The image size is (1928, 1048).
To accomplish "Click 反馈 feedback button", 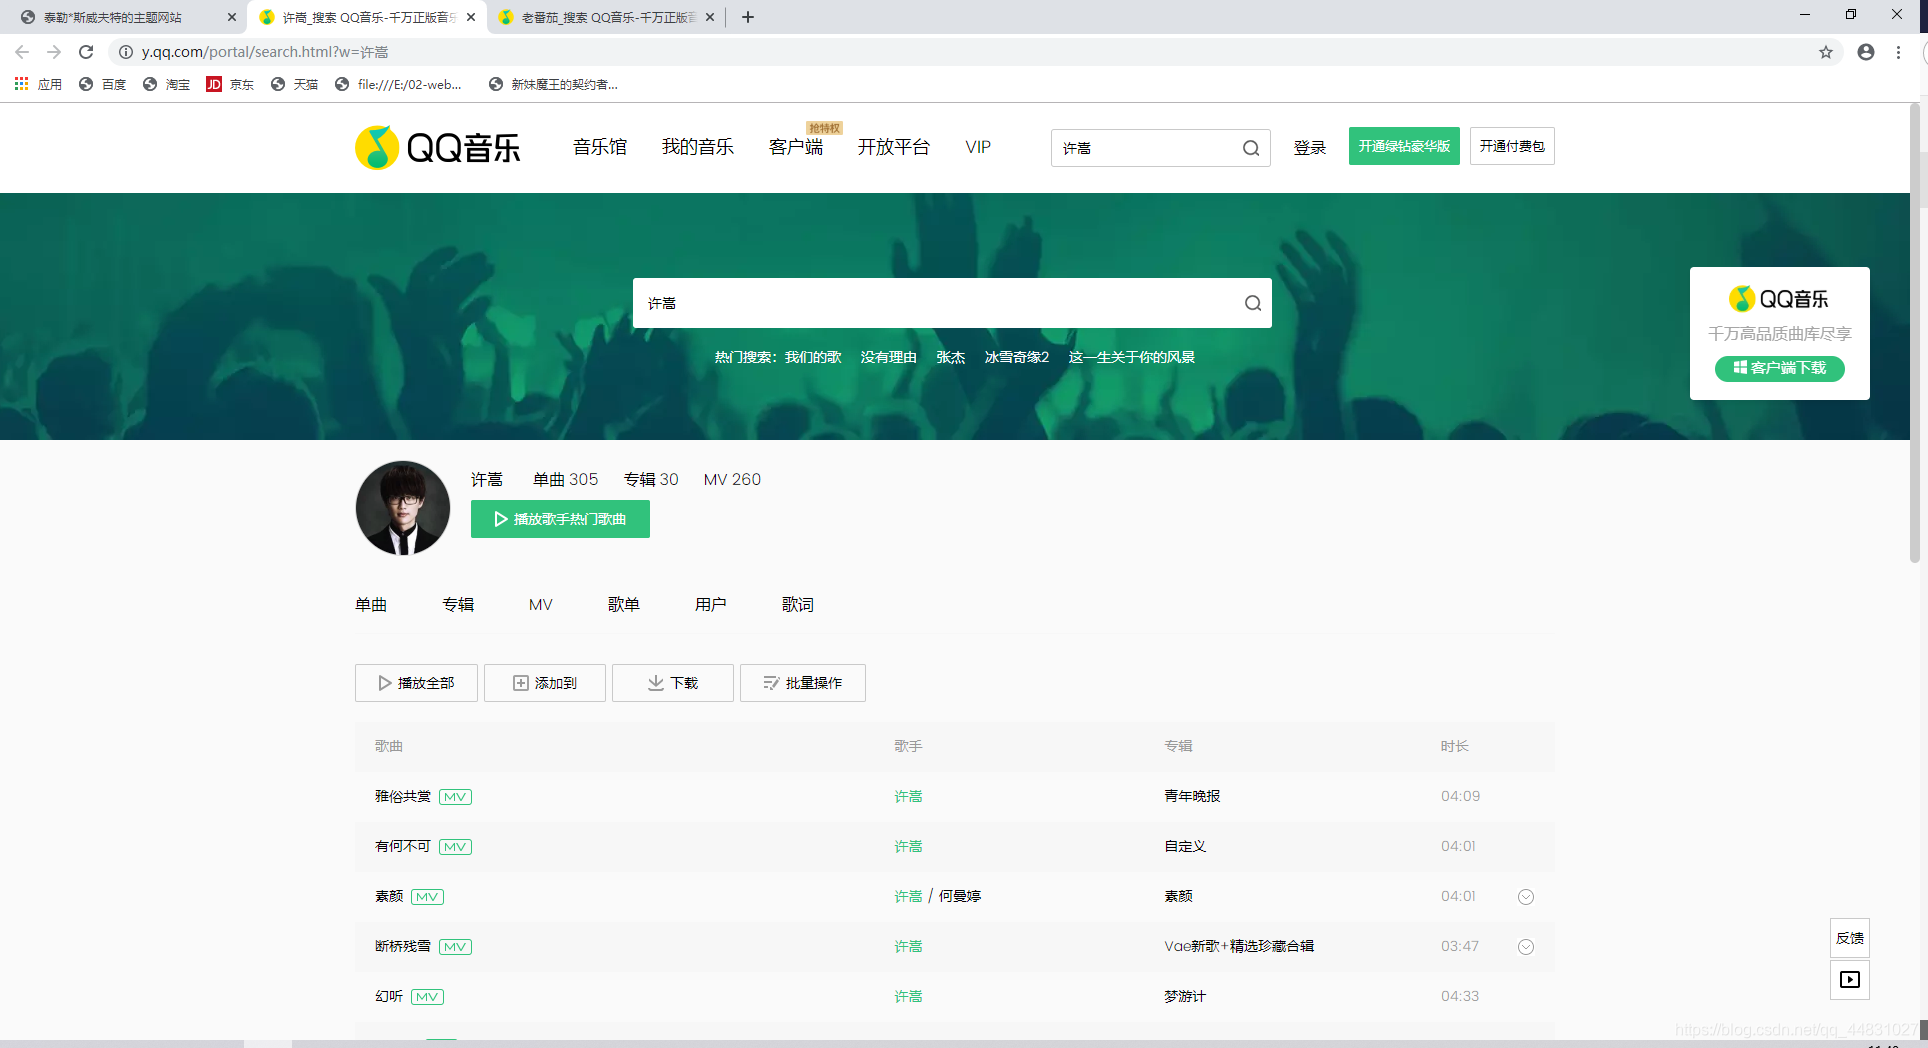I will coord(1850,938).
